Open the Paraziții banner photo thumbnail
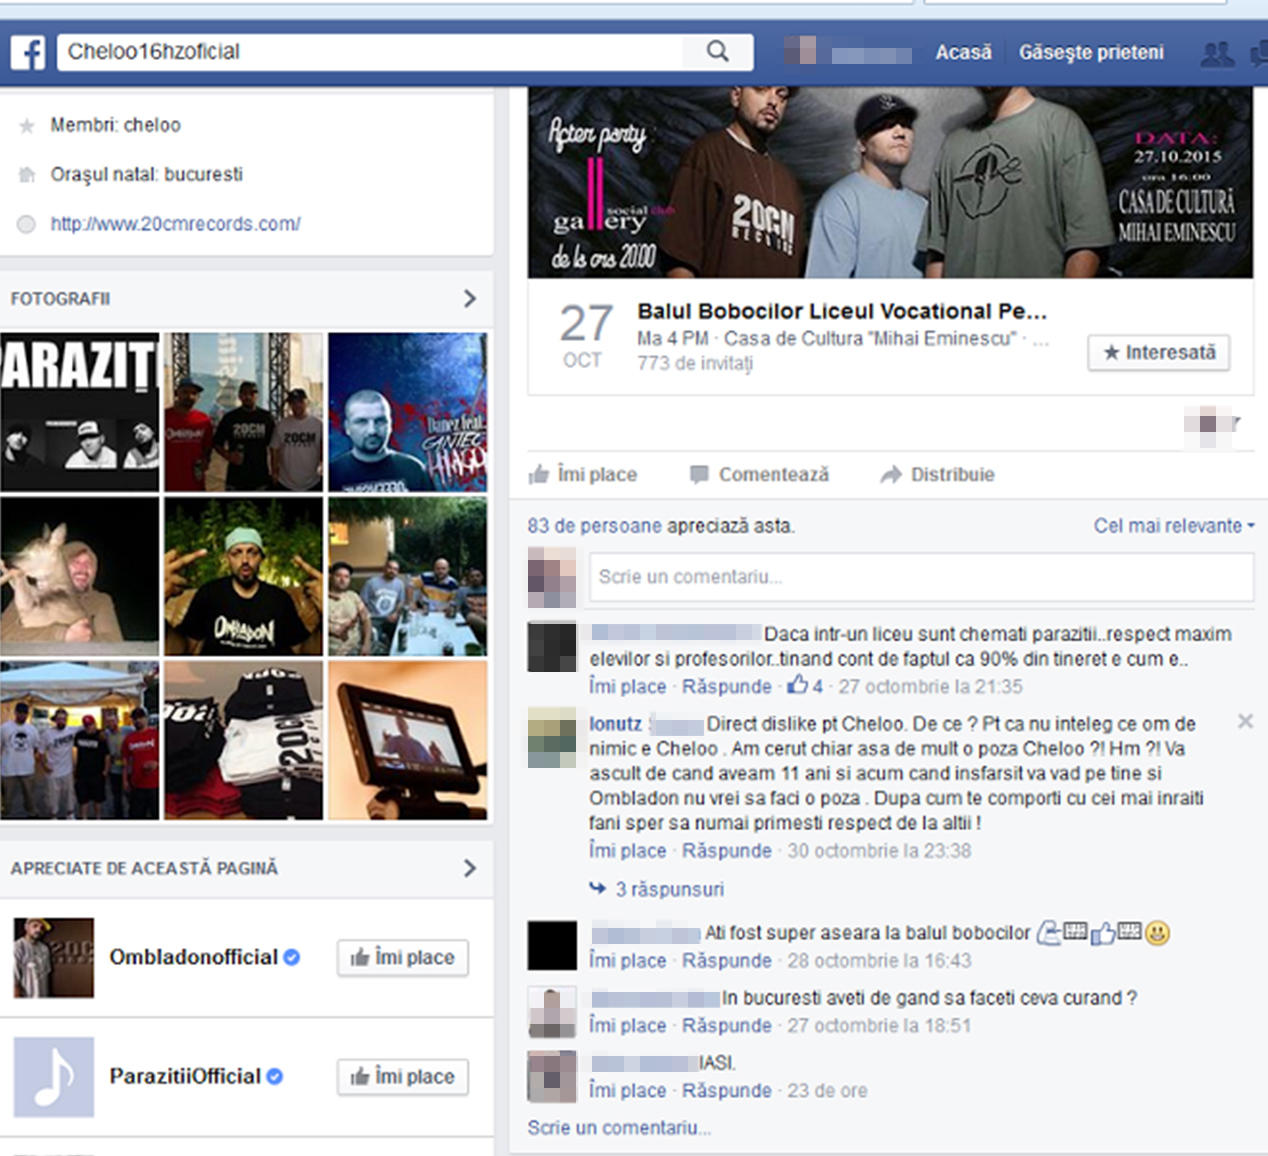Screen dimensions: 1268x1156 click(x=80, y=412)
